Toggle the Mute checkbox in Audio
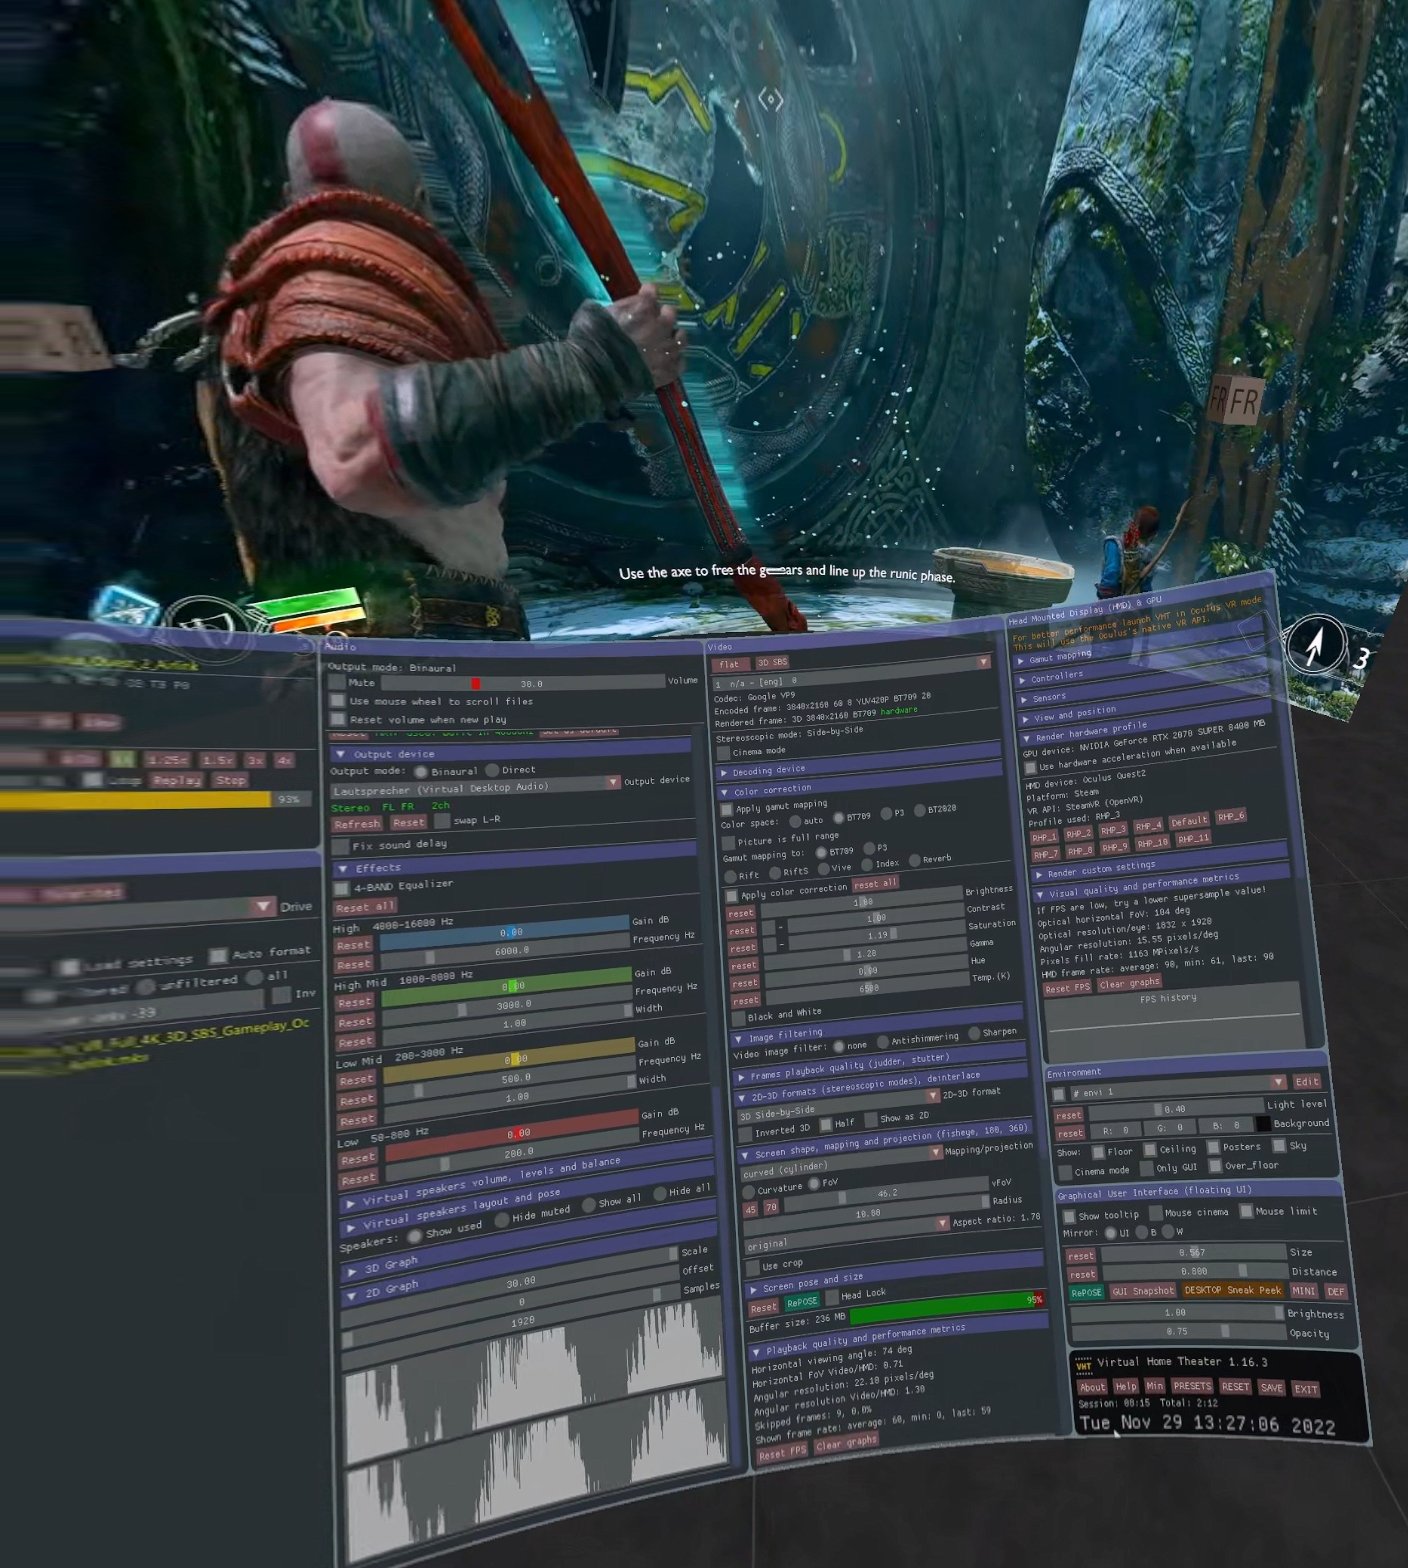This screenshot has height=1568, width=1408. click(337, 682)
